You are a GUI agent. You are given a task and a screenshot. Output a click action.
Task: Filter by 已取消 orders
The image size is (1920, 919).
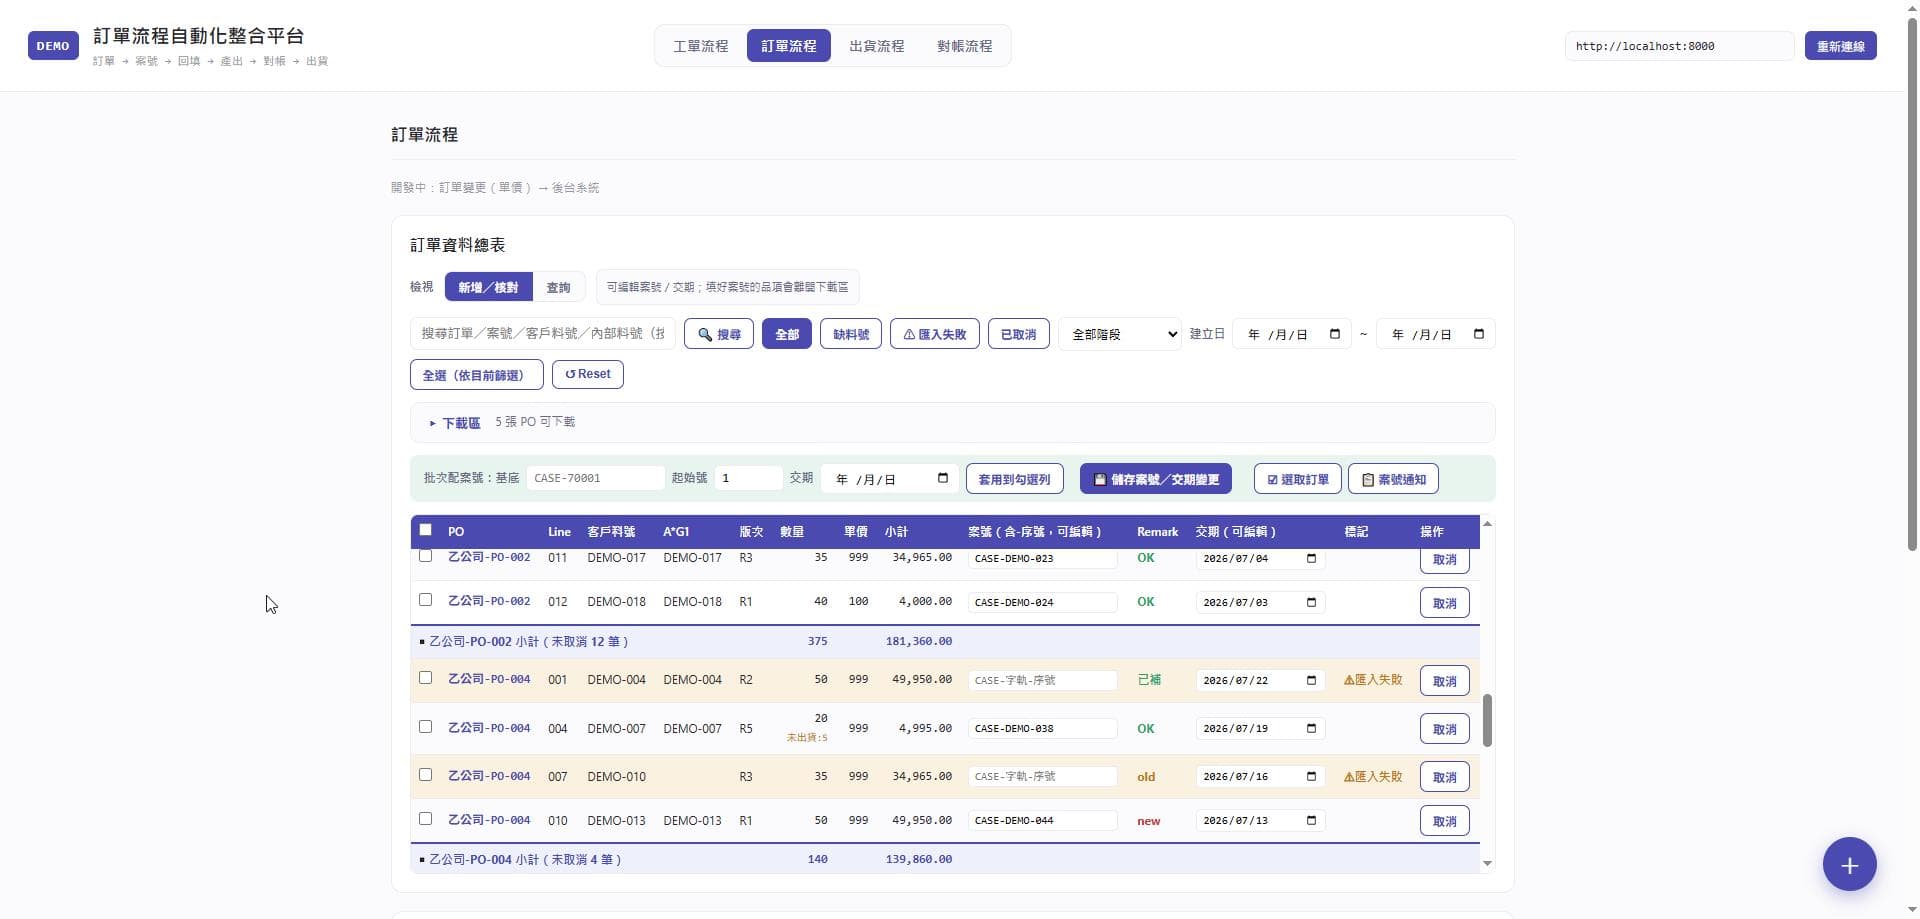[x=1019, y=334]
